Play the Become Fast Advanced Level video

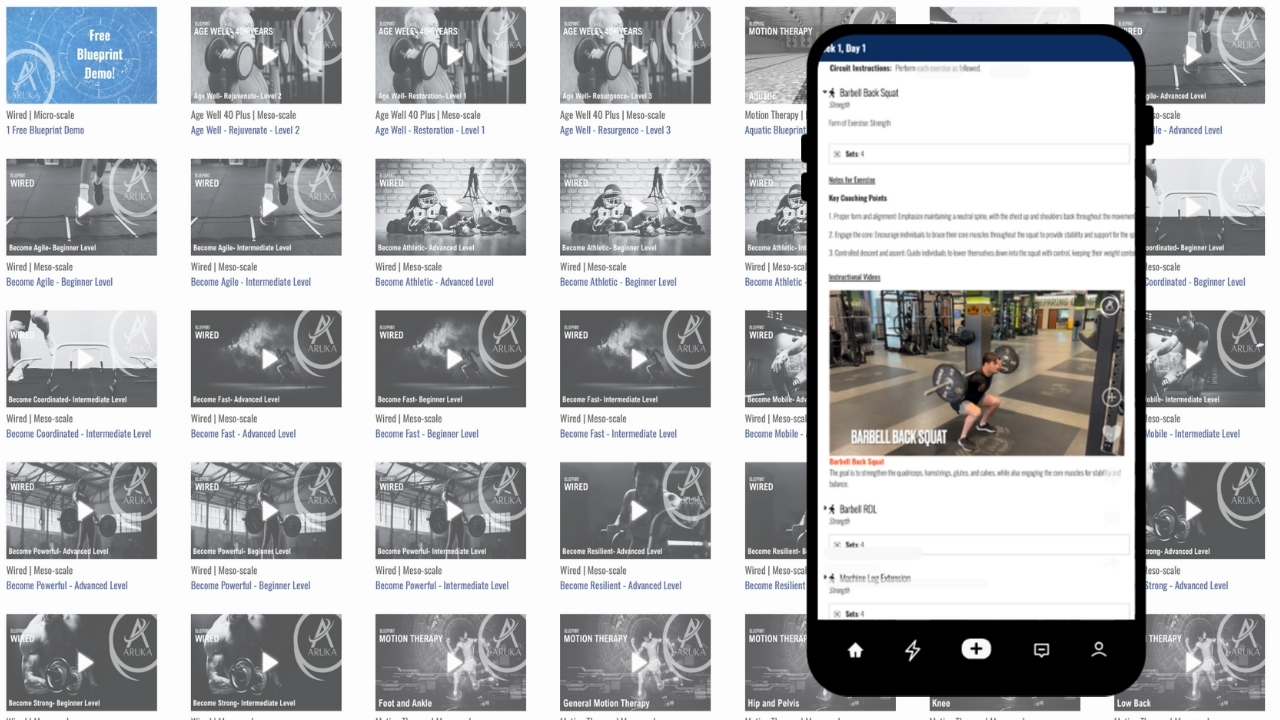click(270, 359)
